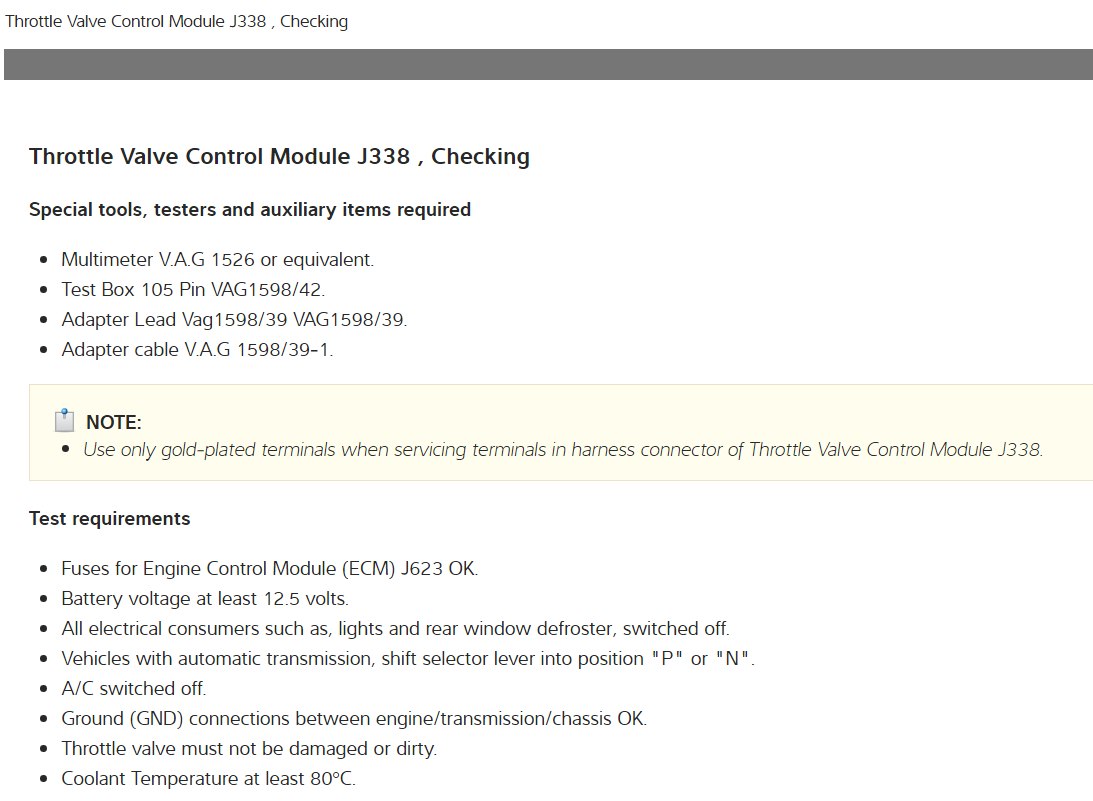Click the Adapter Lead Vag1598/39 item
This screenshot has width=1093, height=801.
(234, 320)
